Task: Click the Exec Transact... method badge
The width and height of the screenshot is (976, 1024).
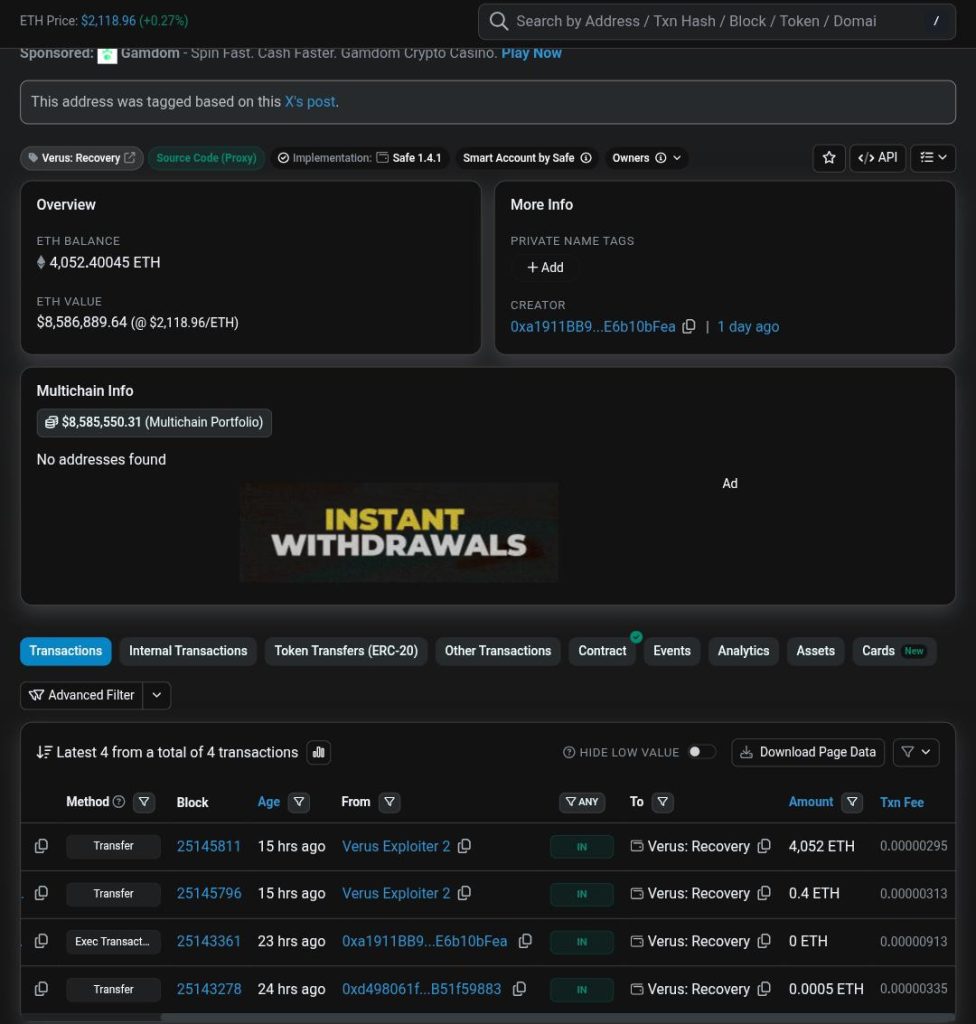Action: coord(113,942)
